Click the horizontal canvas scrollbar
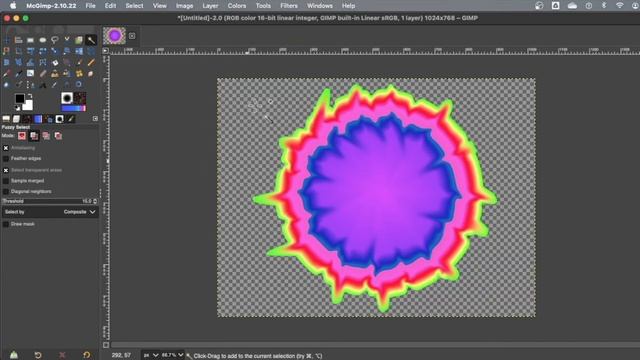This screenshot has height=360, width=640. [376, 345]
